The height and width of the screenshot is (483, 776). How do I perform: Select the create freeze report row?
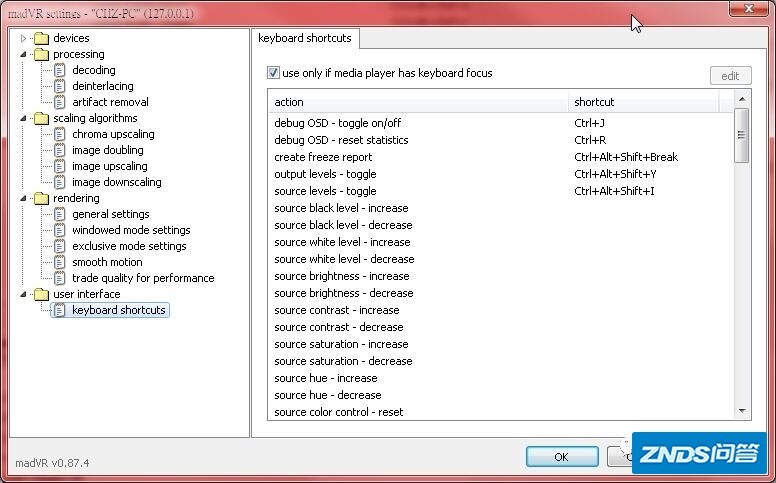click(501, 157)
